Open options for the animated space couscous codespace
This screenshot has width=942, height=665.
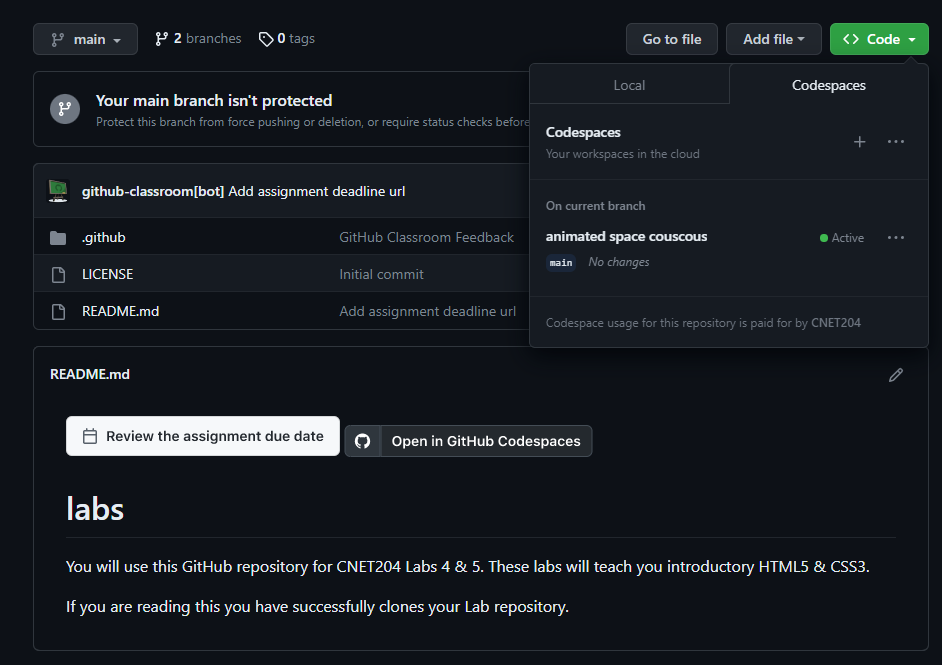(895, 237)
